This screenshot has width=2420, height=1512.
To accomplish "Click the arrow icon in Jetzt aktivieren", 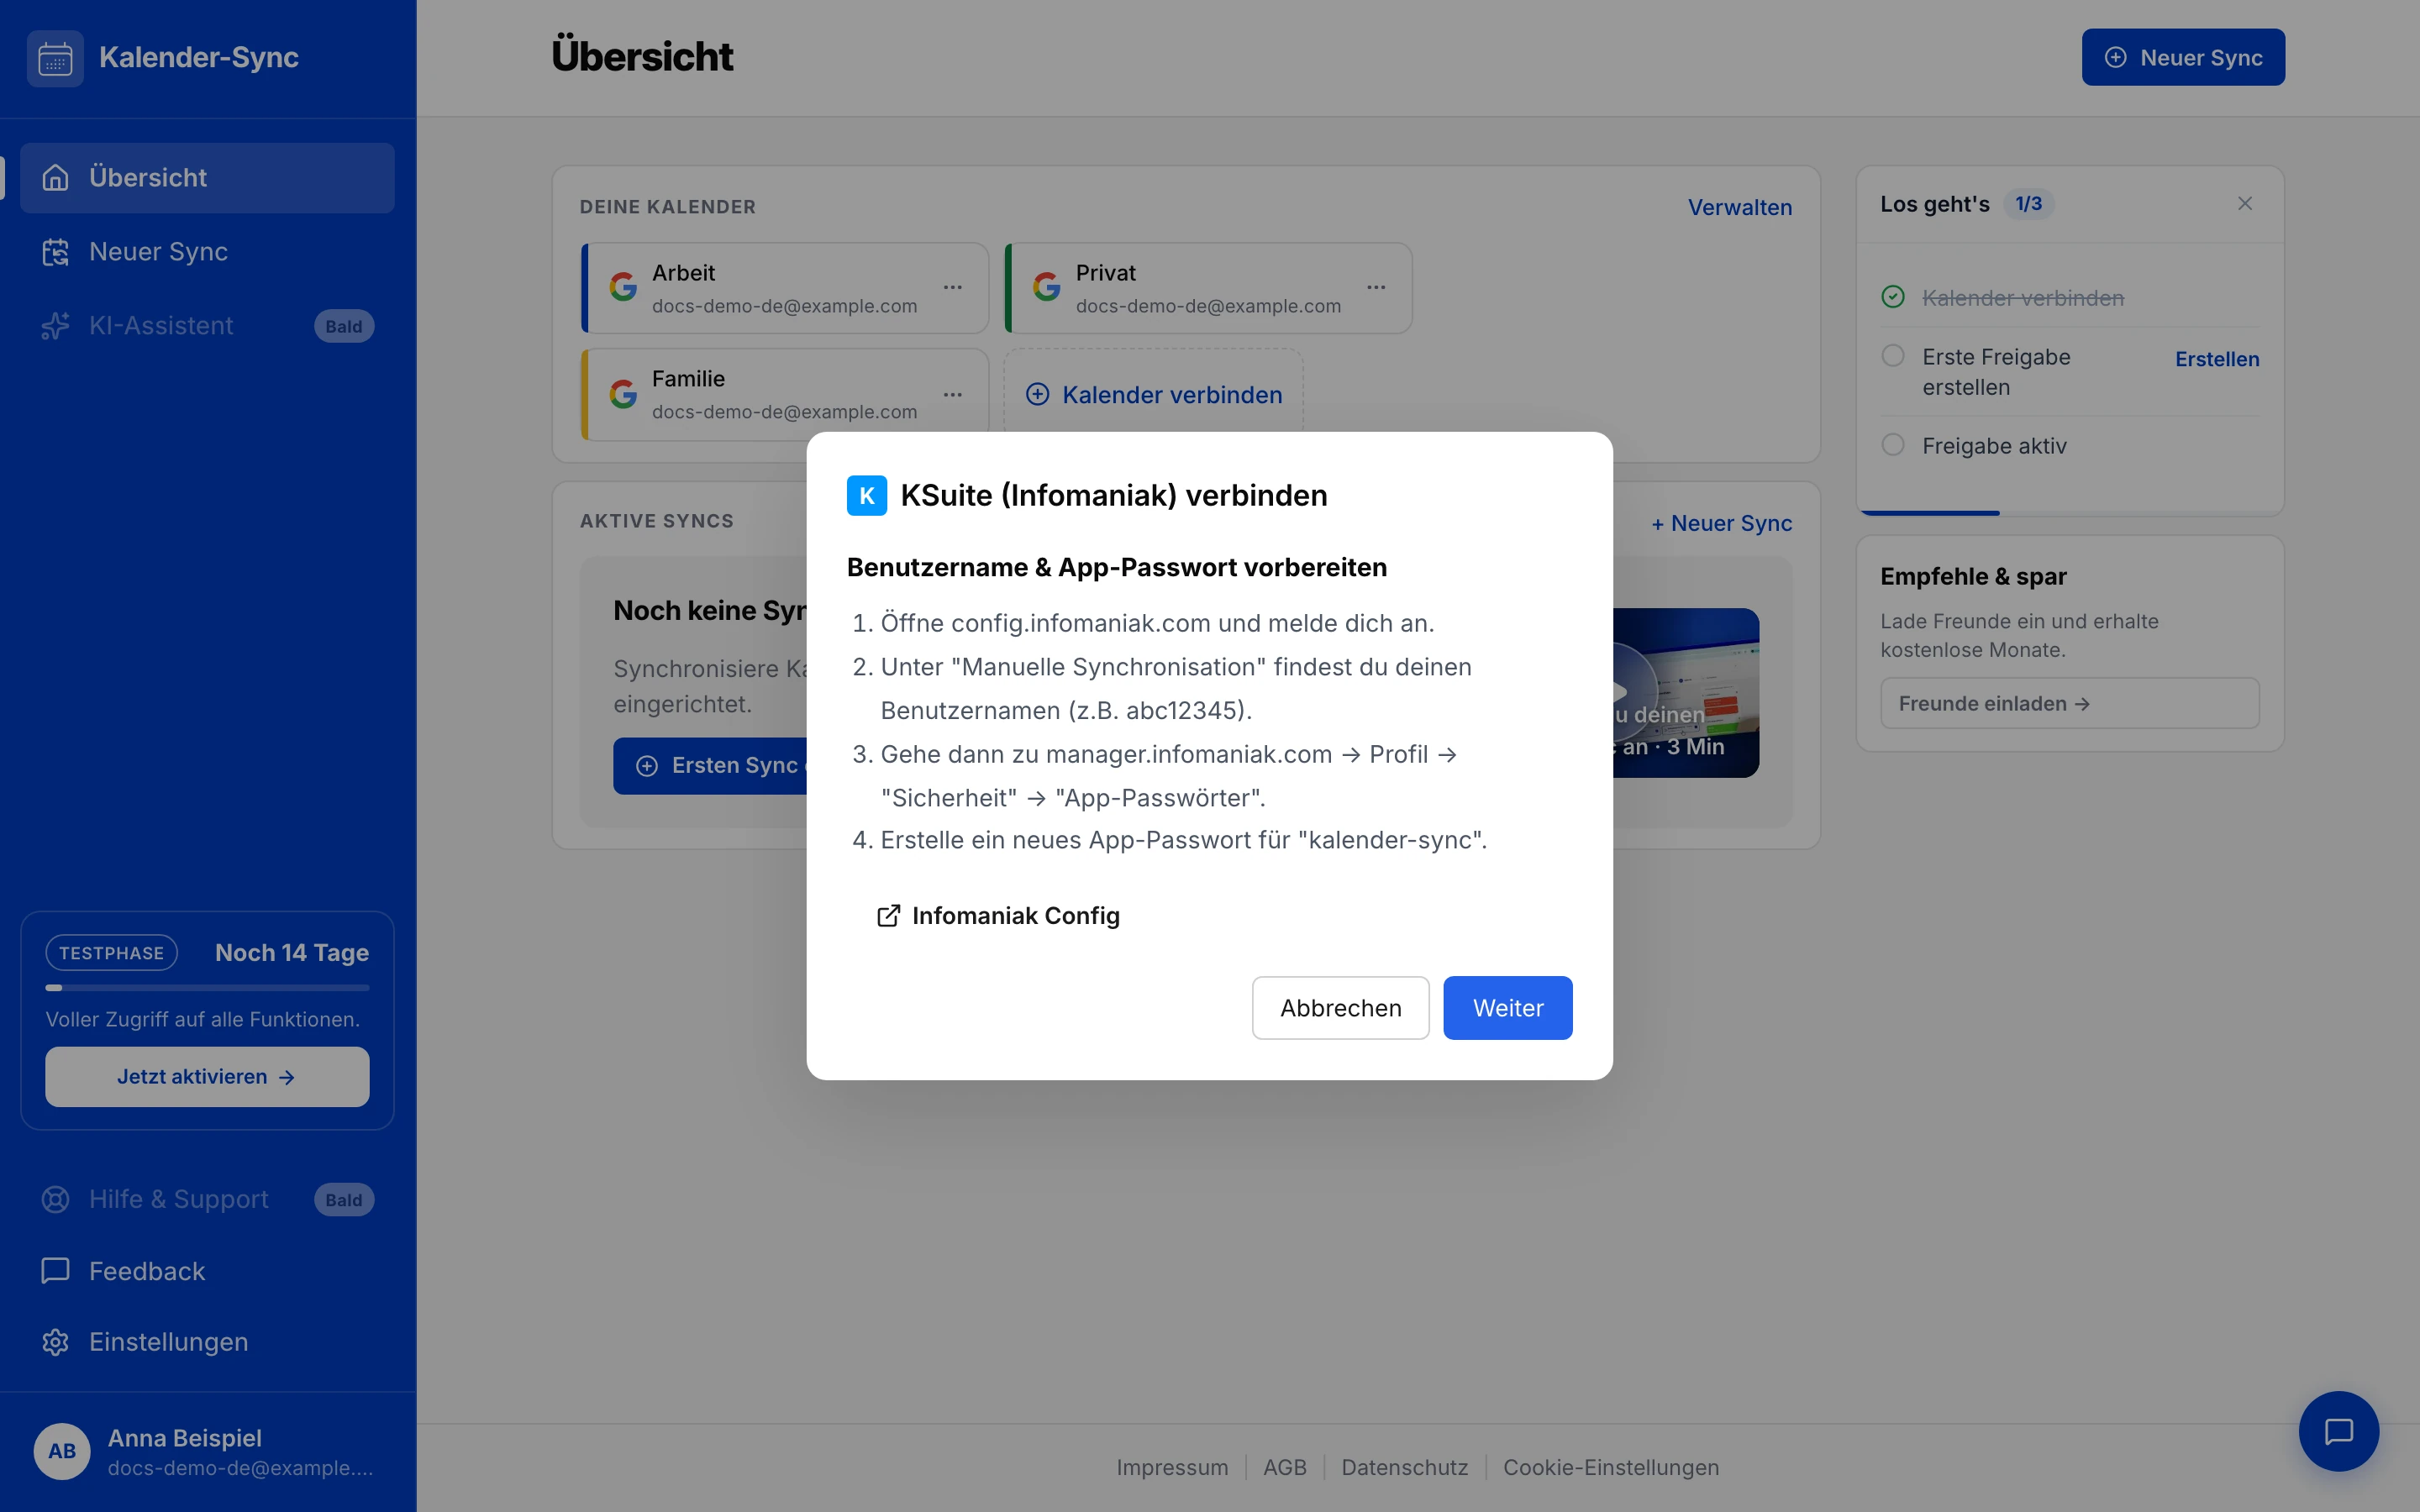I will (x=287, y=1077).
